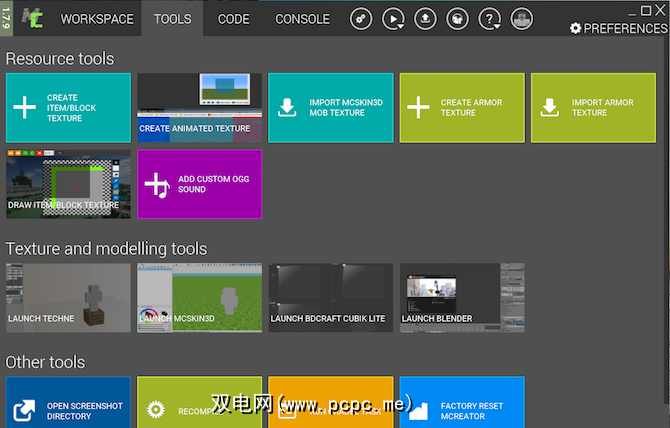
Task: Open Draw Item/Block Texture tool
Action: point(68,184)
